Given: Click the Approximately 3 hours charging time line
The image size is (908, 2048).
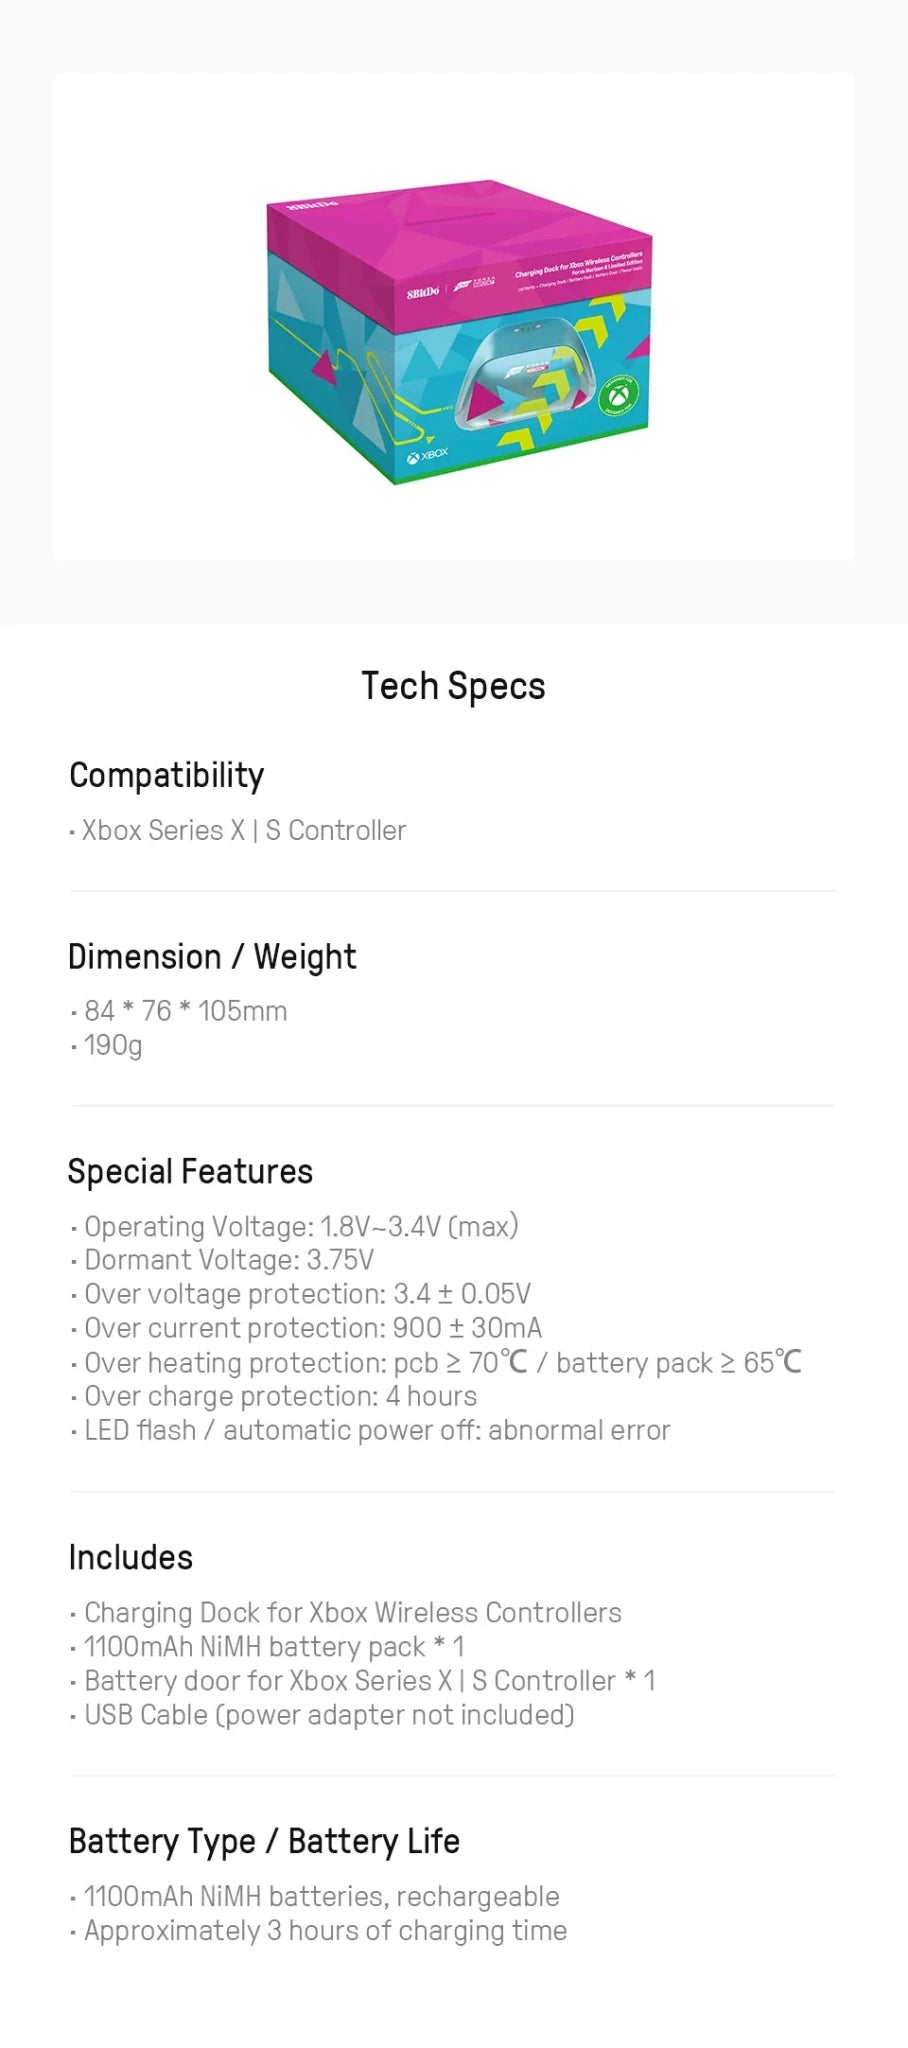Looking at the screenshot, I should click(325, 1930).
